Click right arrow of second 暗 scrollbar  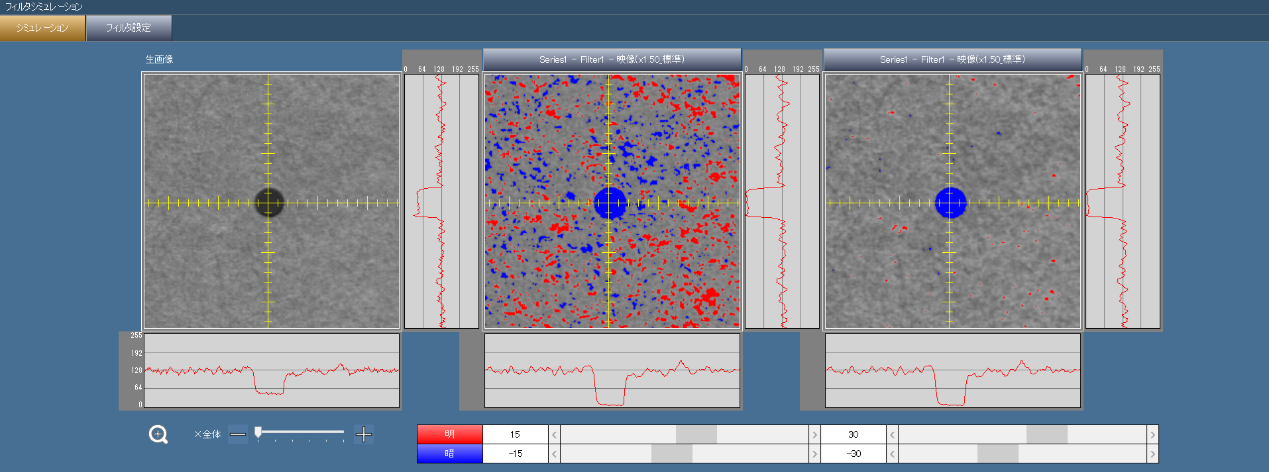(1152, 453)
